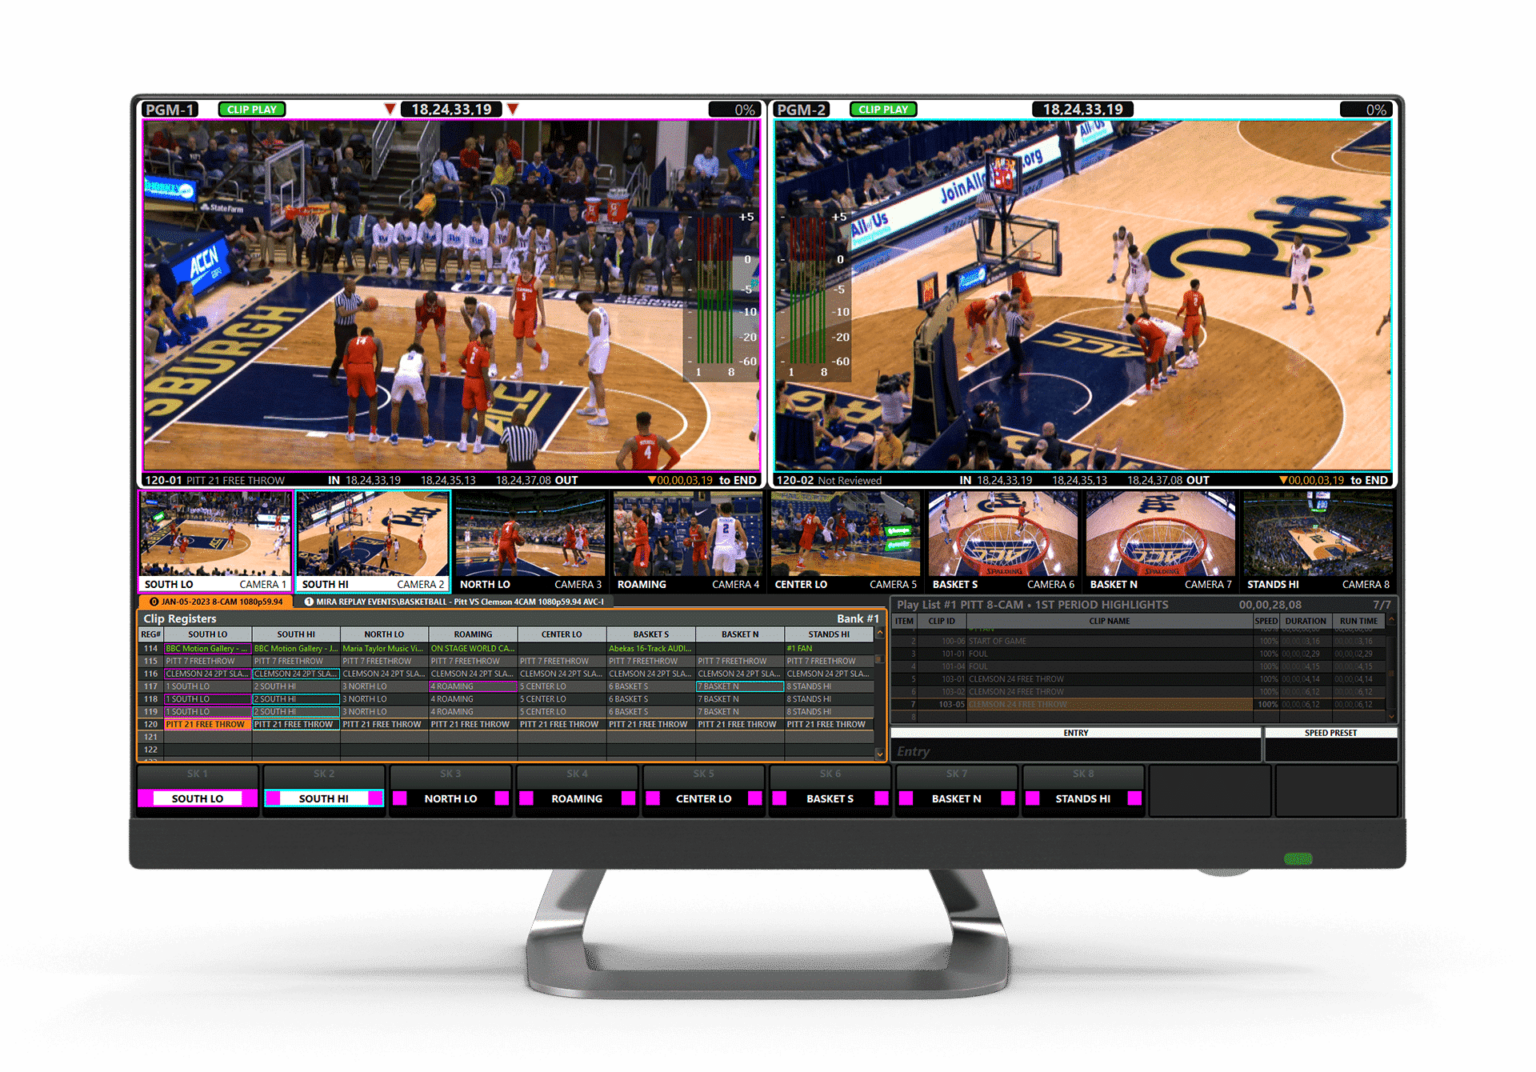Screen dimensions: 1536x1072
Task: Click the up arrow on the Clip Registers scrollbar
Action: [881, 632]
